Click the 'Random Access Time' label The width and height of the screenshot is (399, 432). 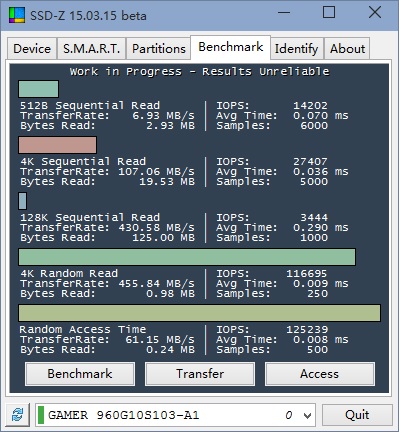click(x=83, y=330)
